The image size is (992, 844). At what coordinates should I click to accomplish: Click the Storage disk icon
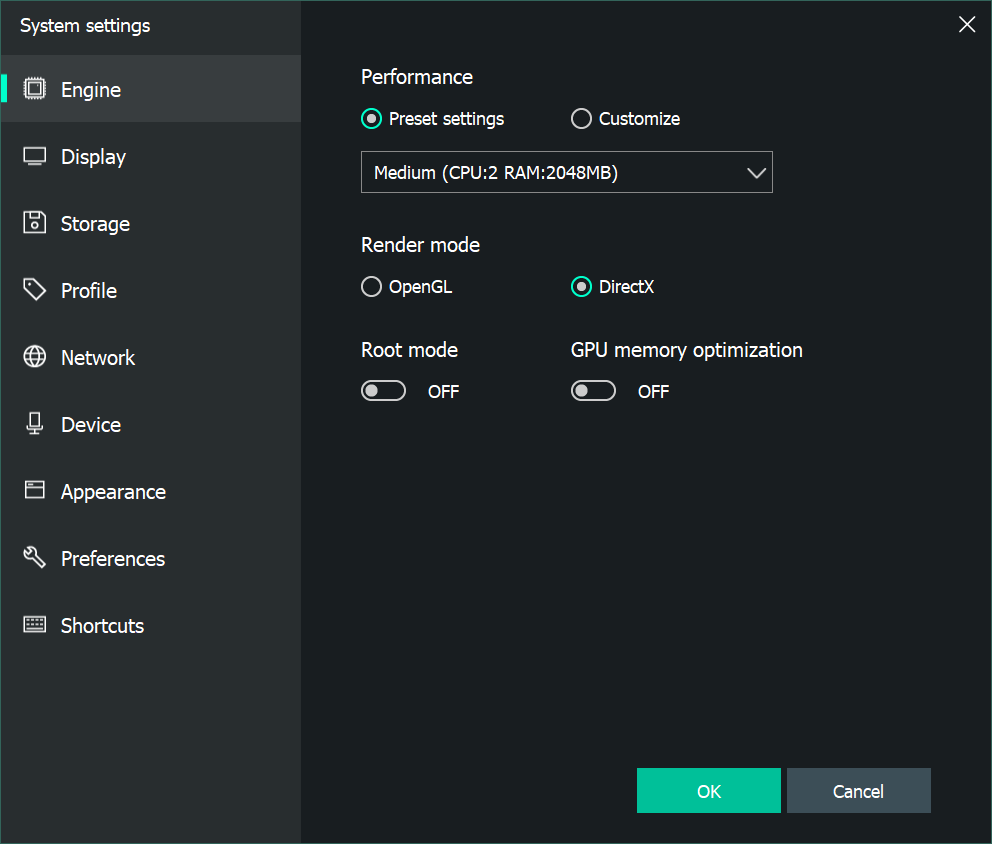point(35,223)
